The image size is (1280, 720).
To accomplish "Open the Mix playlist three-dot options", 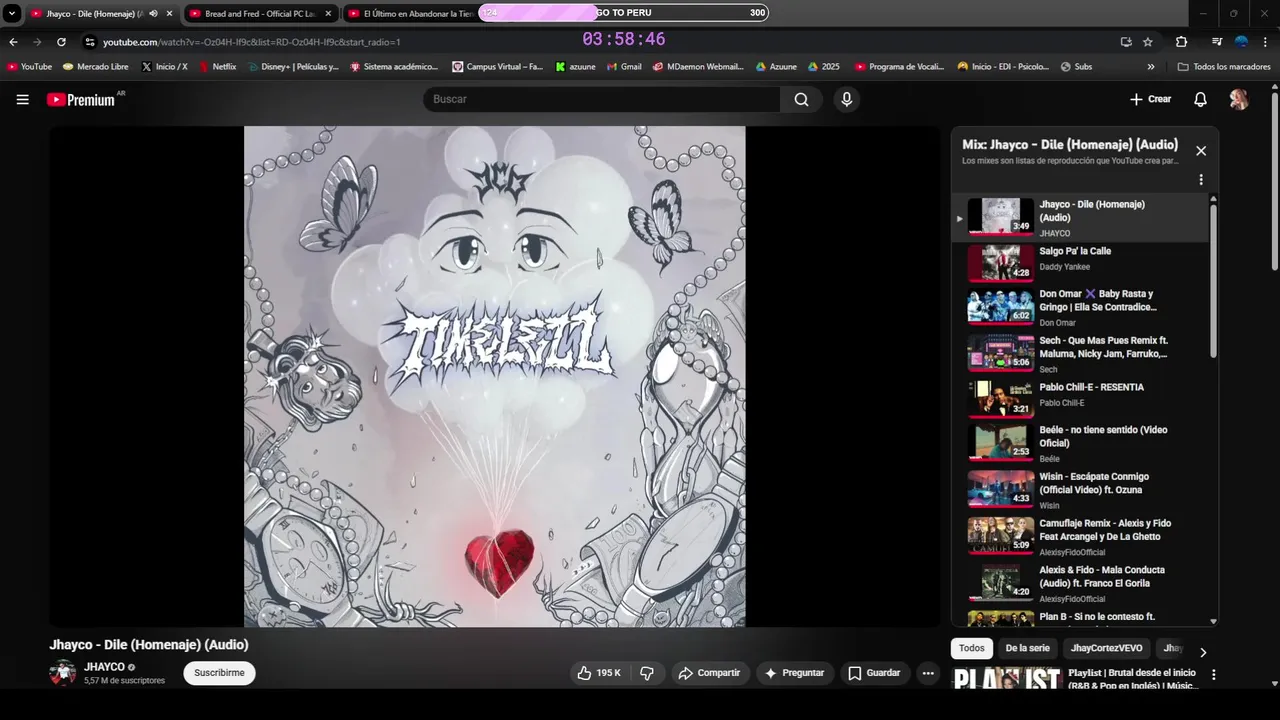I will [x=1201, y=180].
